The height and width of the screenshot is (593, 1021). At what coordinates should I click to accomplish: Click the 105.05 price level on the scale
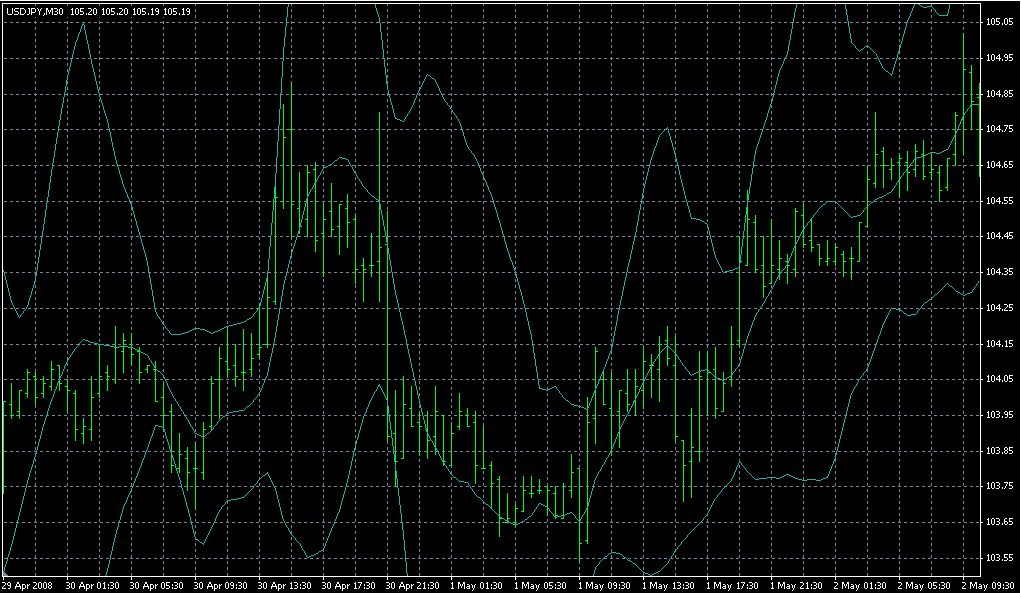pos(999,22)
